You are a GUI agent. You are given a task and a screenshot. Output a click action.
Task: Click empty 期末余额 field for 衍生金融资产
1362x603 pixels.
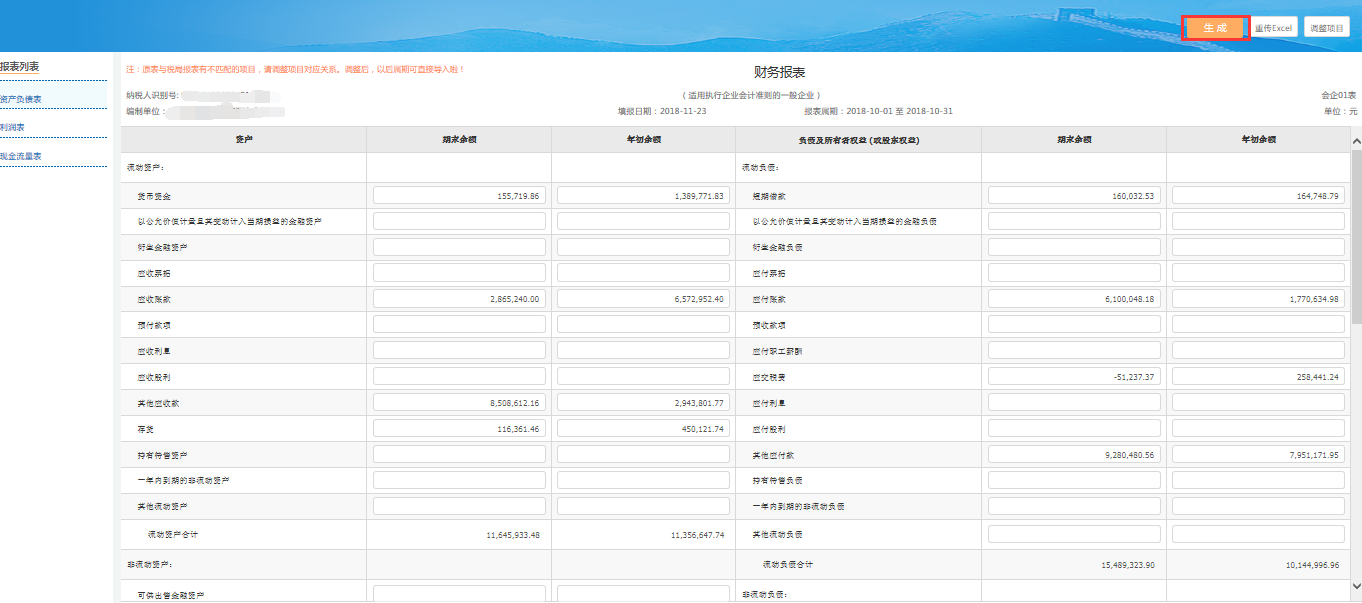click(x=459, y=247)
